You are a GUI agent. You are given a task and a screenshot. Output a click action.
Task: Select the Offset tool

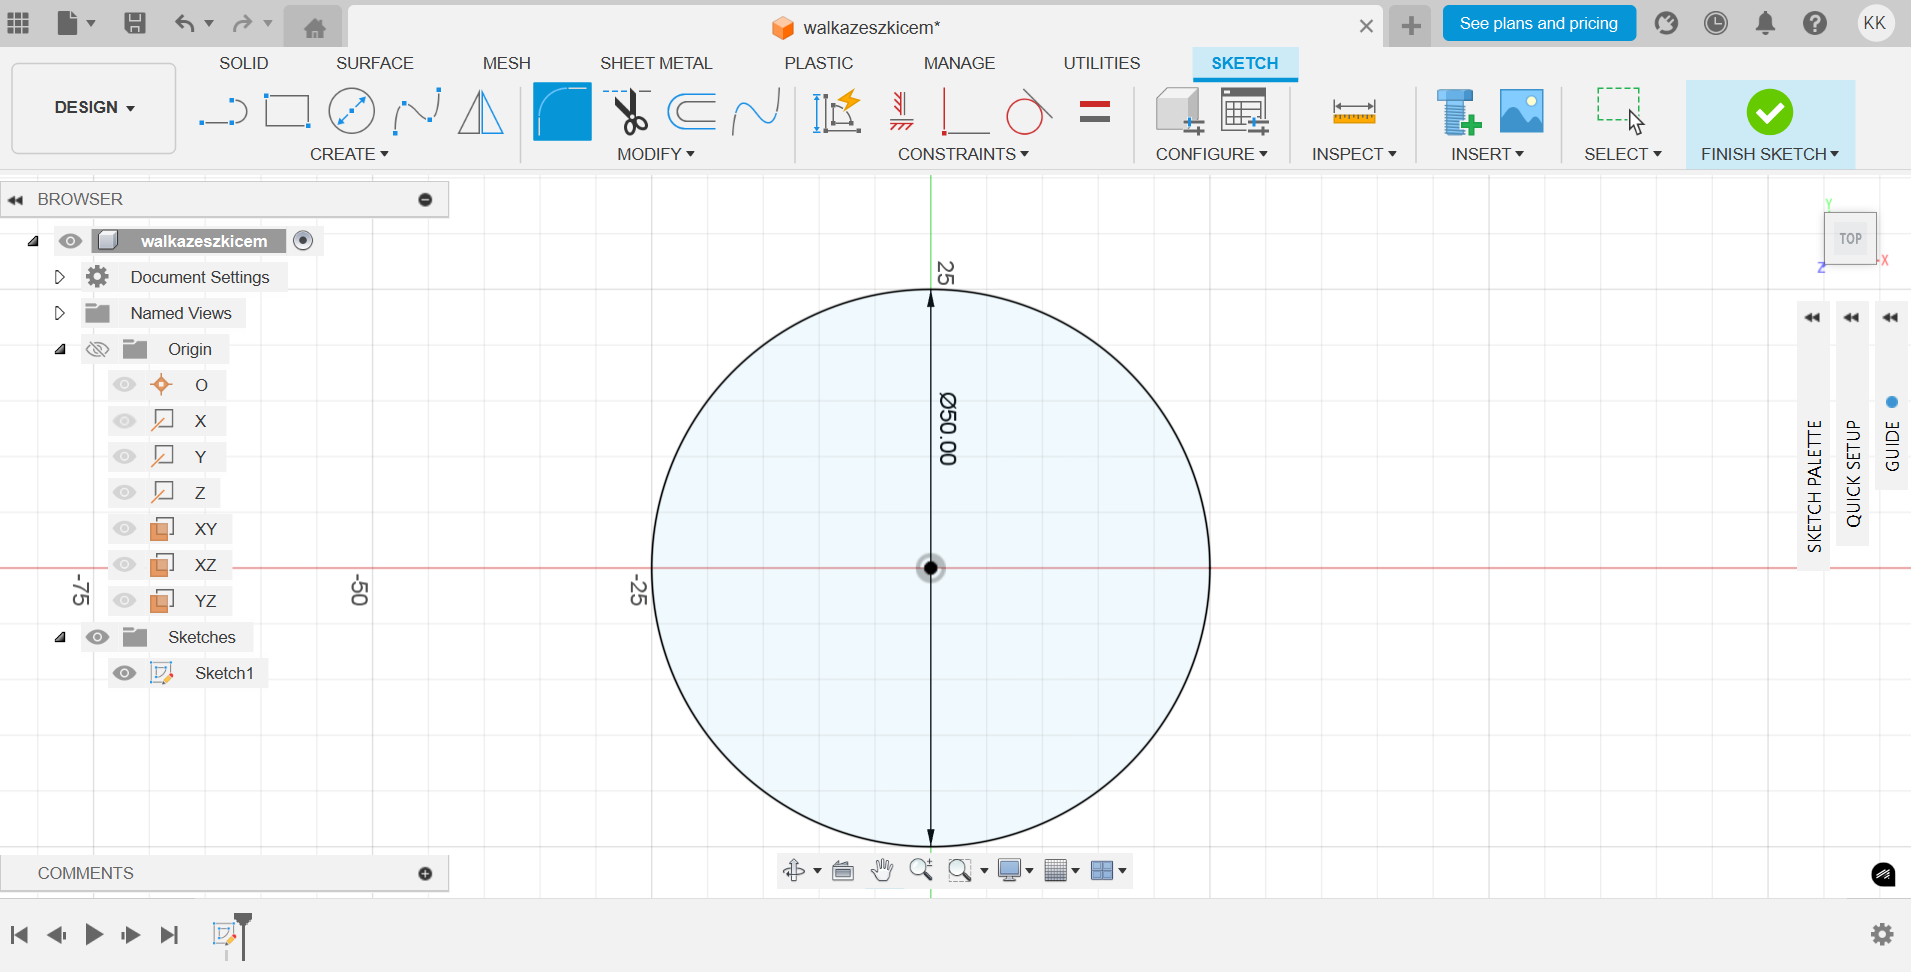(692, 111)
